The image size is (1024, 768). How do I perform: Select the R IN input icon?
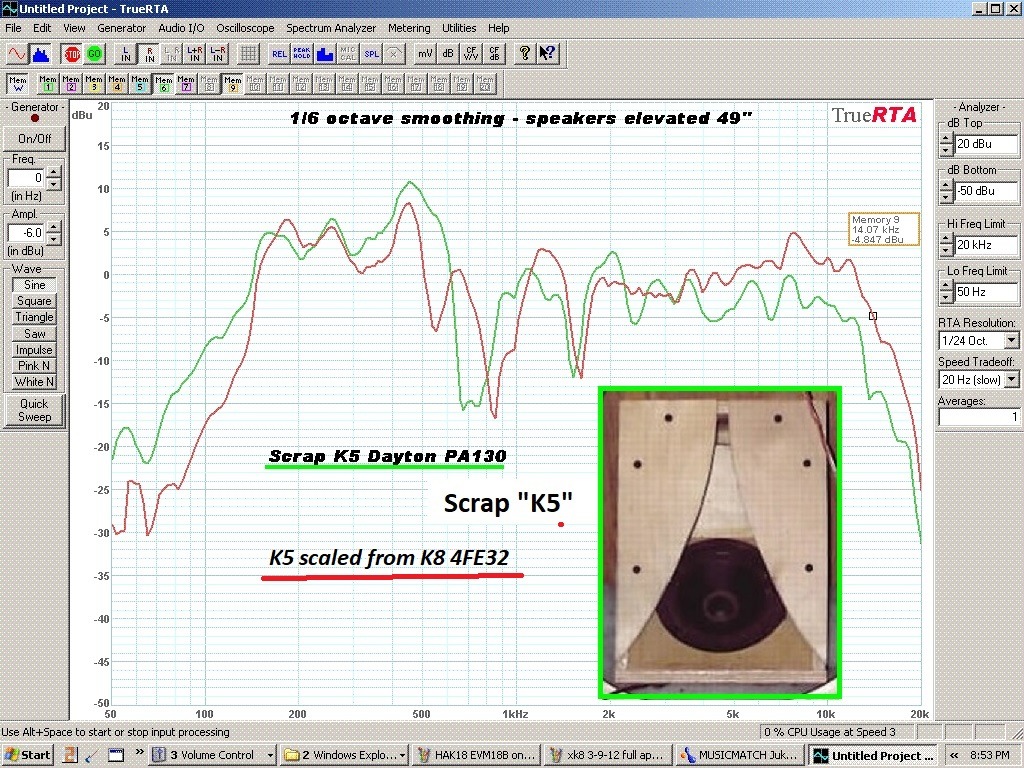pos(149,54)
